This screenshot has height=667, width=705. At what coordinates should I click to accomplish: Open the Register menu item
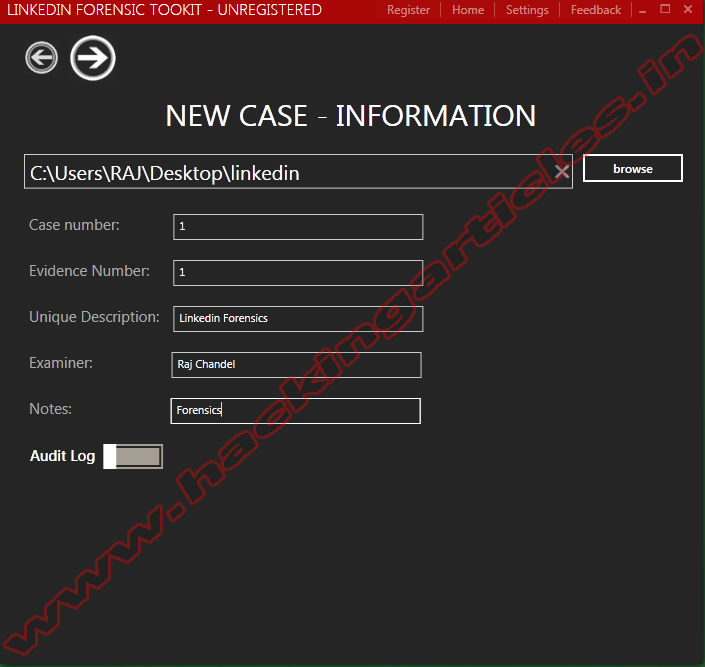click(408, 10)
